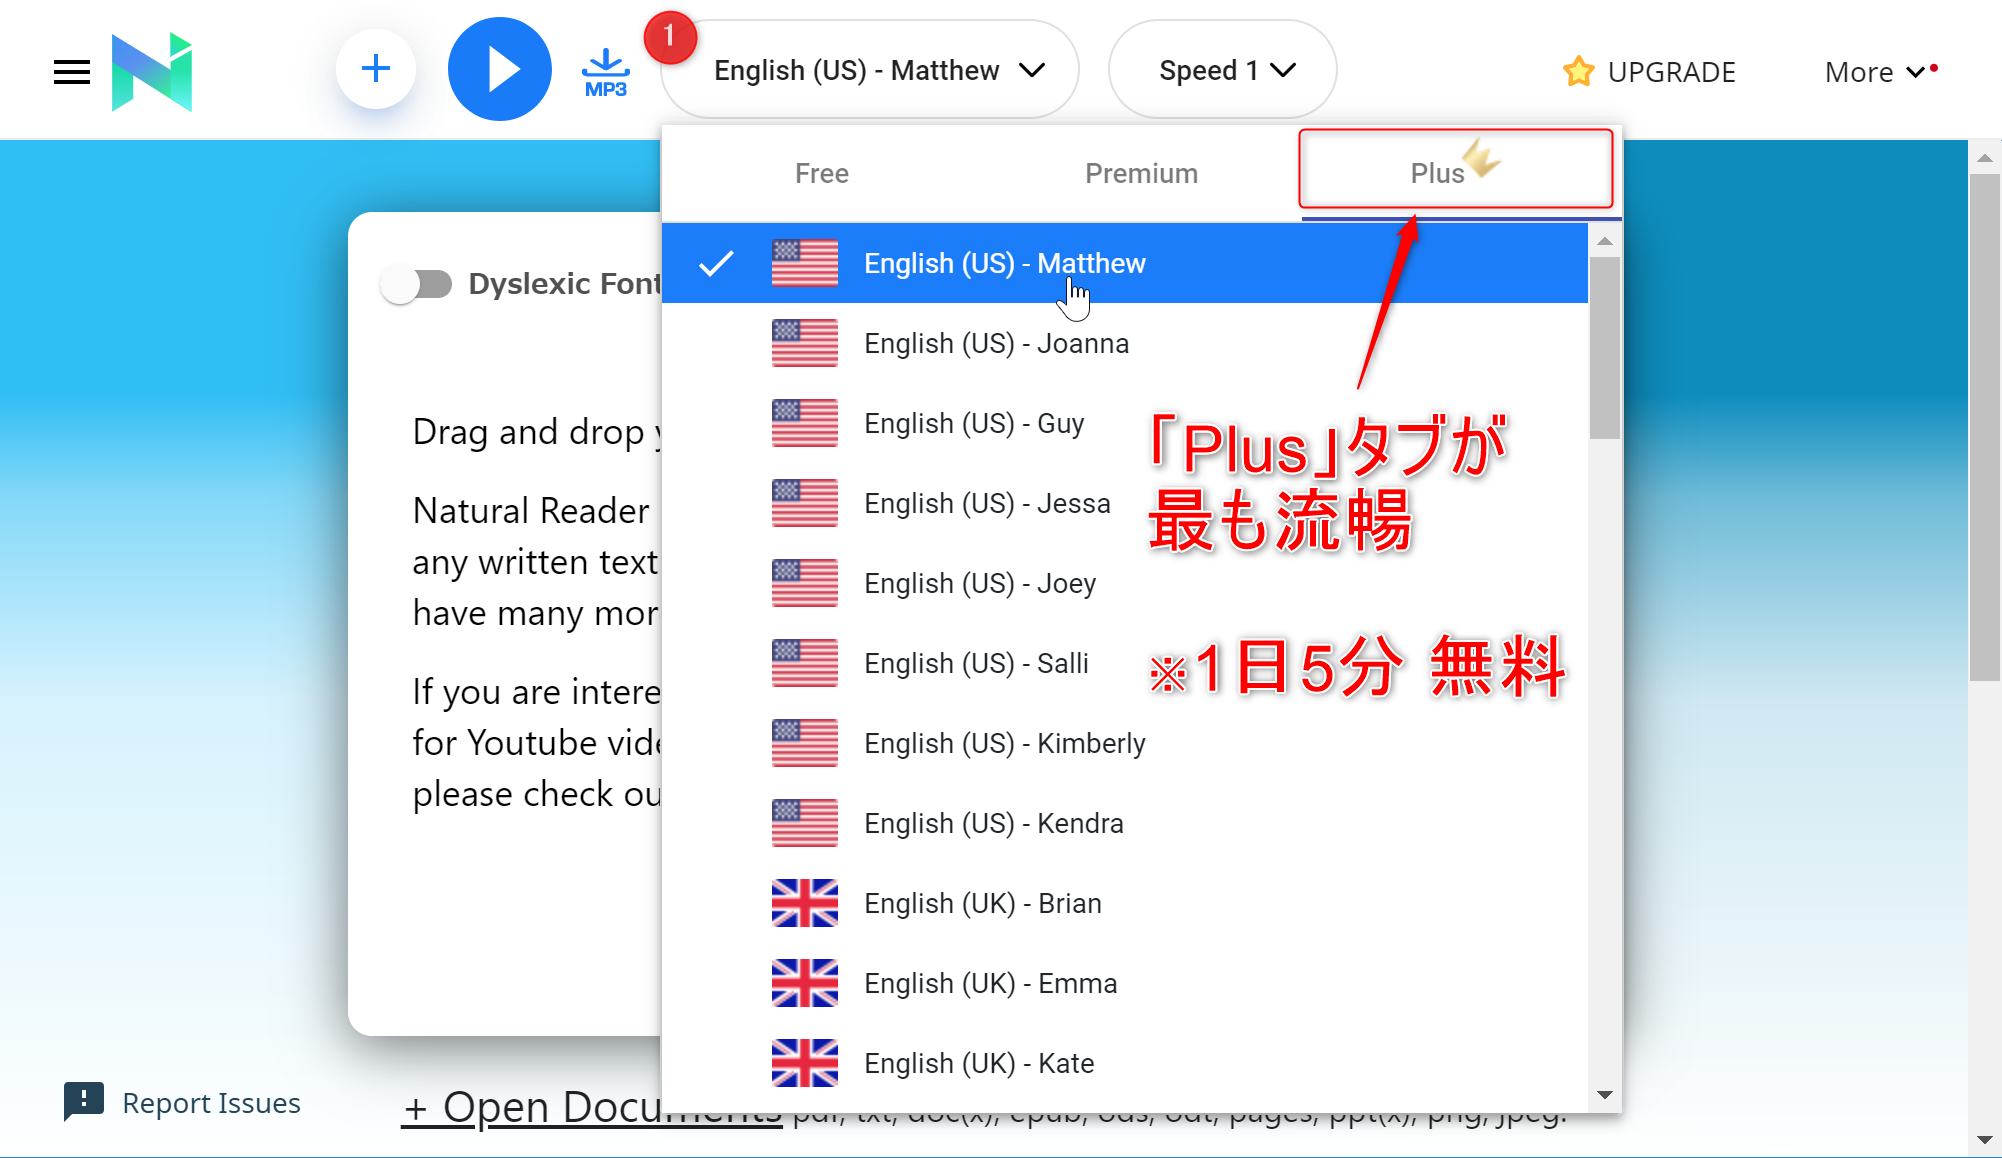This screenshot has height=1158, width=2002.
Task: Open the hamburger menu
Action: click(72, 71)
